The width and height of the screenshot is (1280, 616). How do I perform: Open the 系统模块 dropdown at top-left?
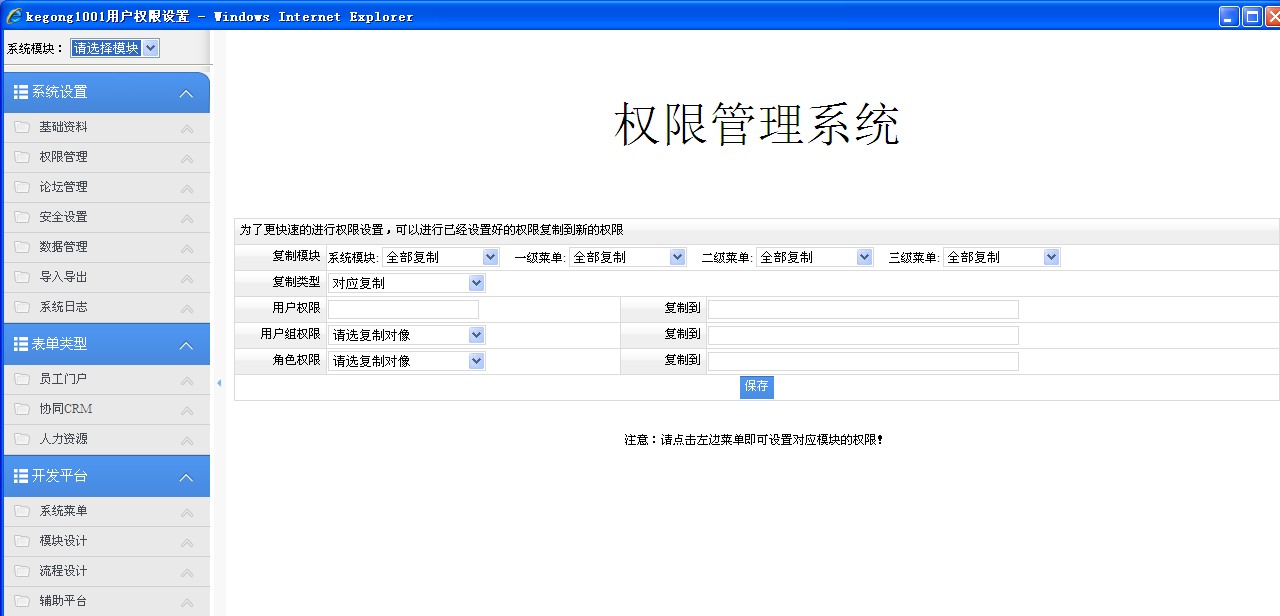click(x=114, y=48)
